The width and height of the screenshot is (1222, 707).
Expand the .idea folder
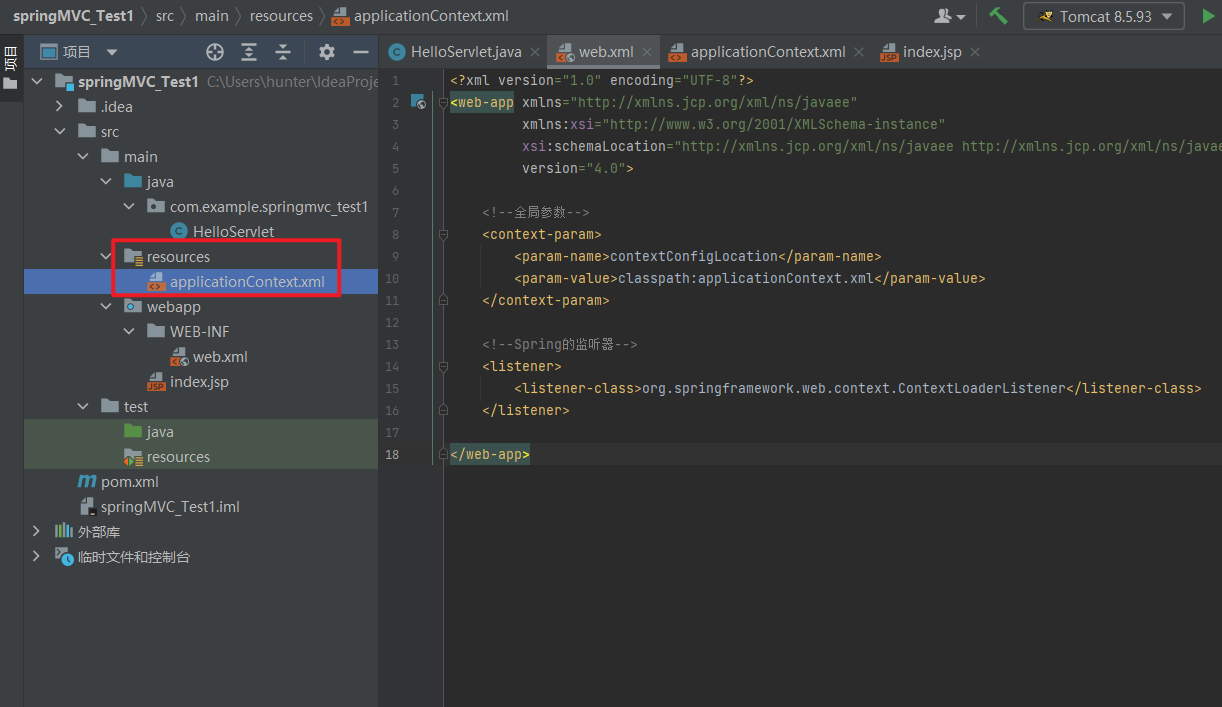[x=61, y=107]
